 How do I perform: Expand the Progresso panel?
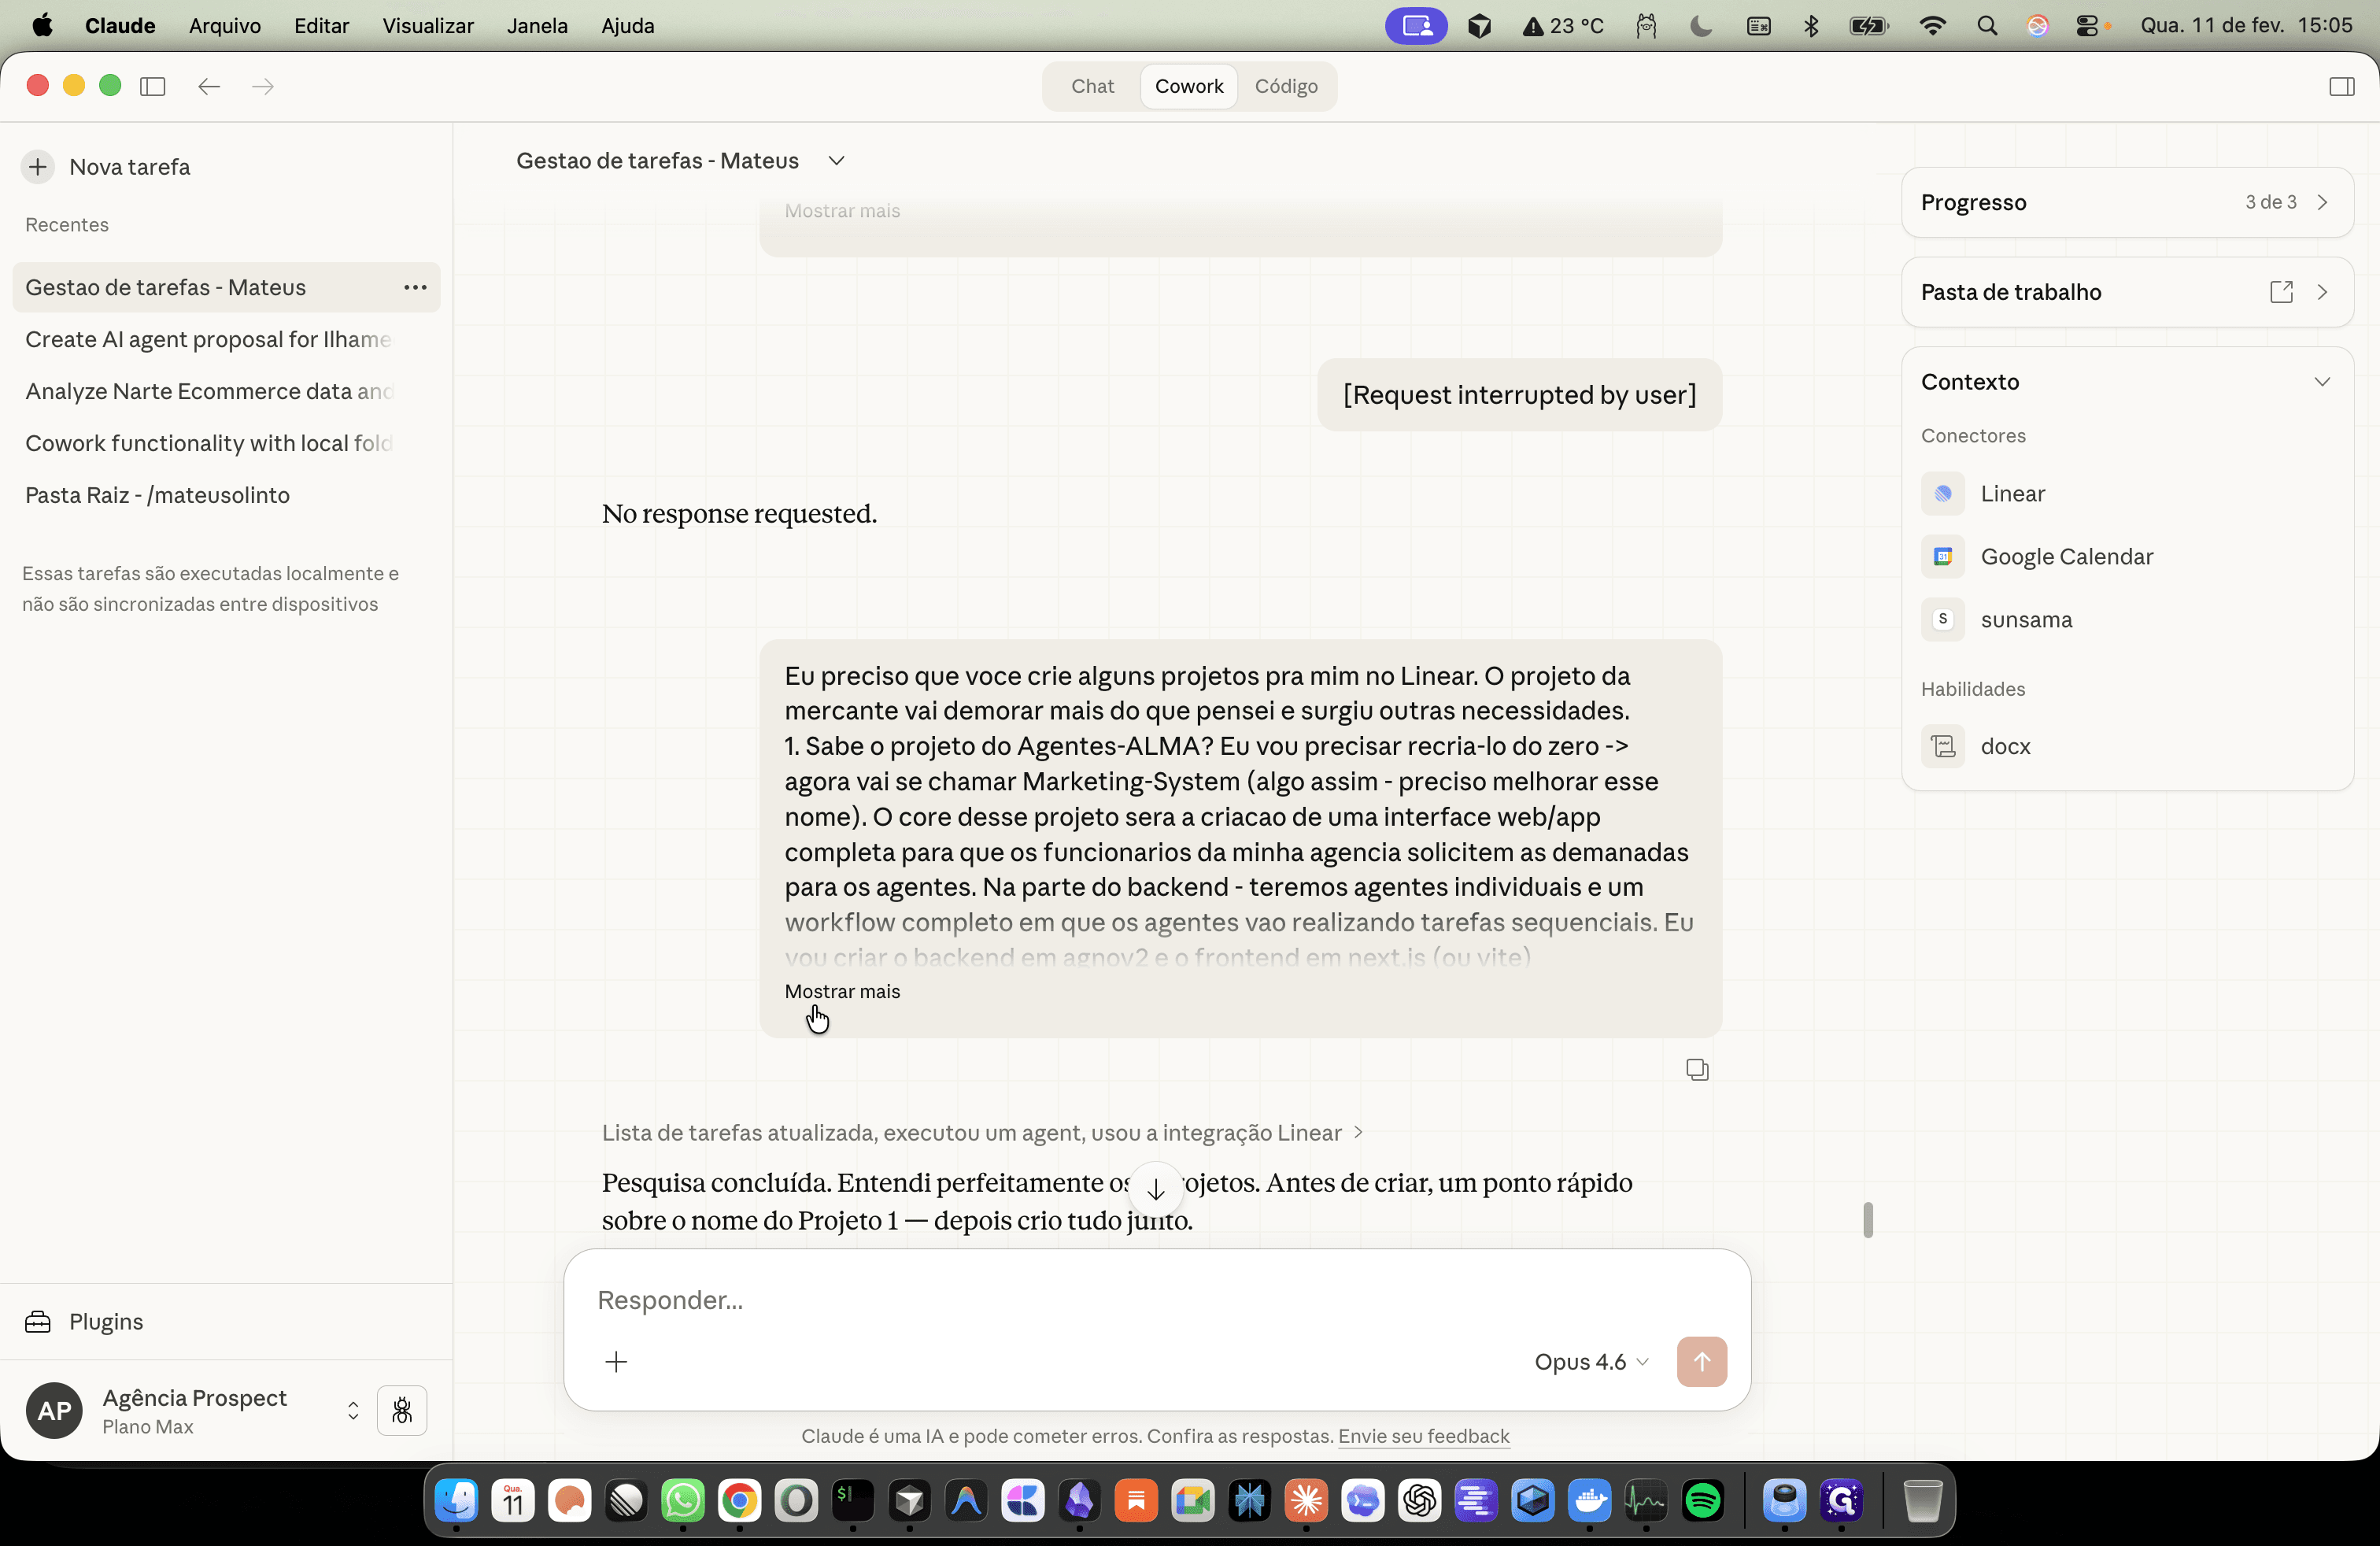click(2126, 202)
